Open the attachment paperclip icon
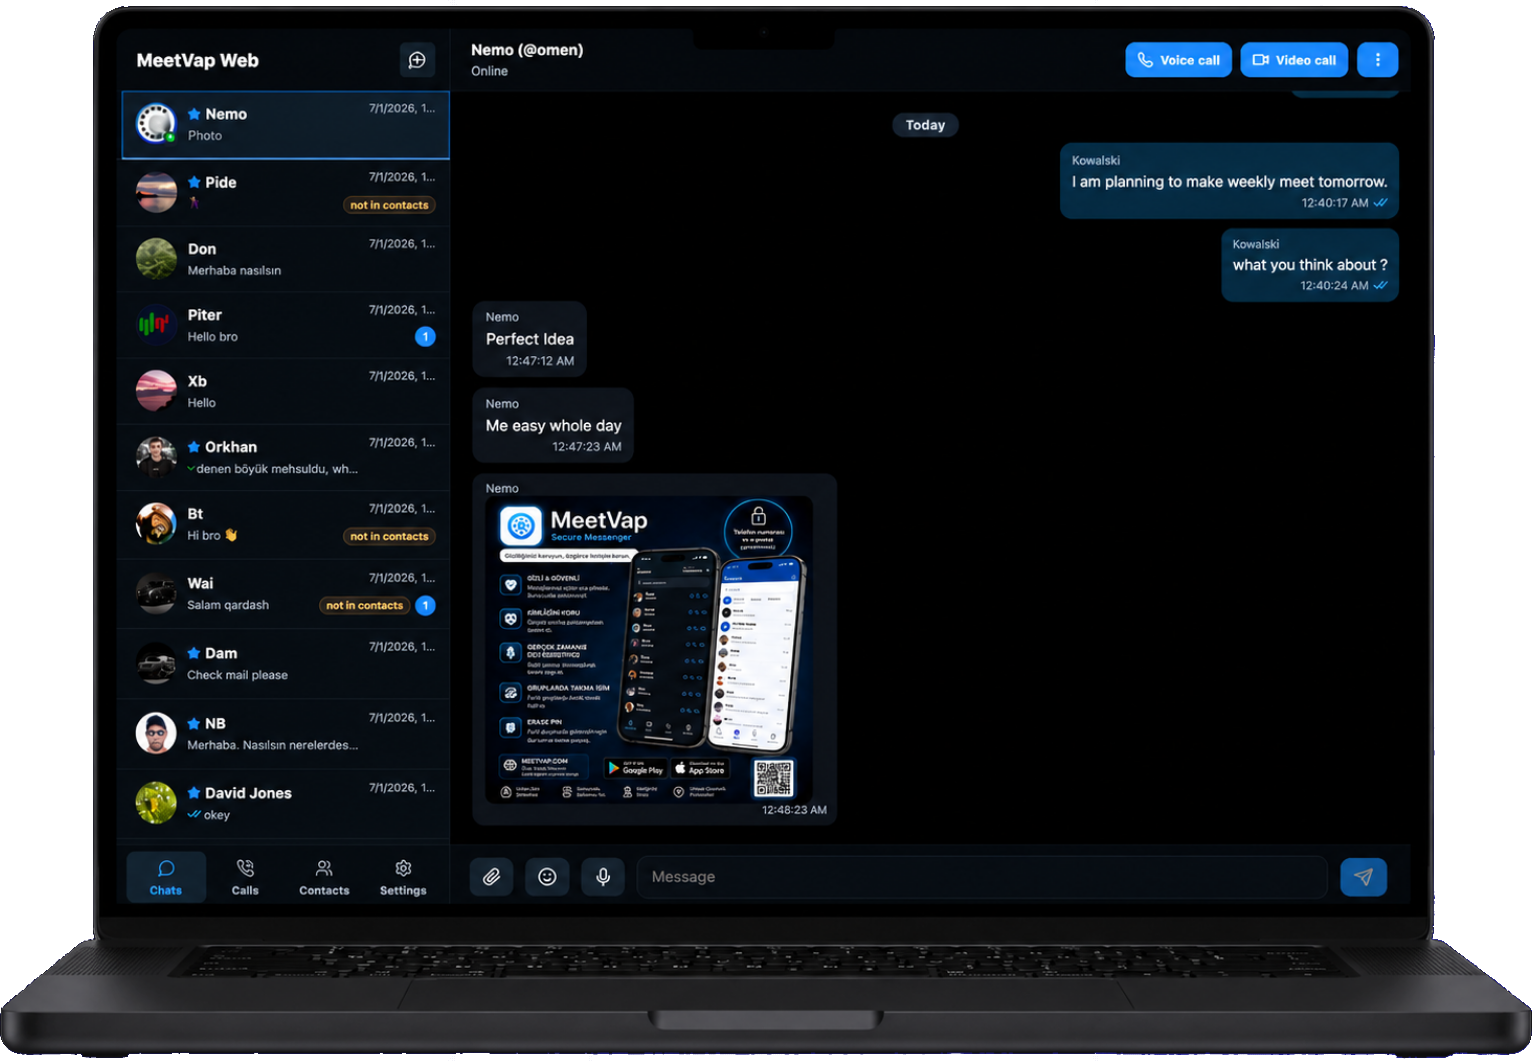Image resolution: width=1532 pixels, height=1061 pixels. point(491,877)
